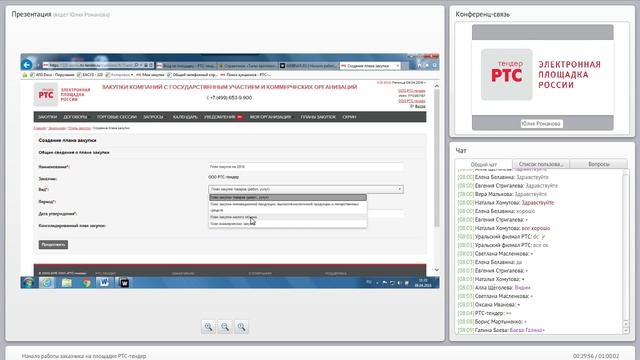Viewport: 640px width, 360px height.
Task: Click the page scrollbar down arrow
Action: click(437, 270)
